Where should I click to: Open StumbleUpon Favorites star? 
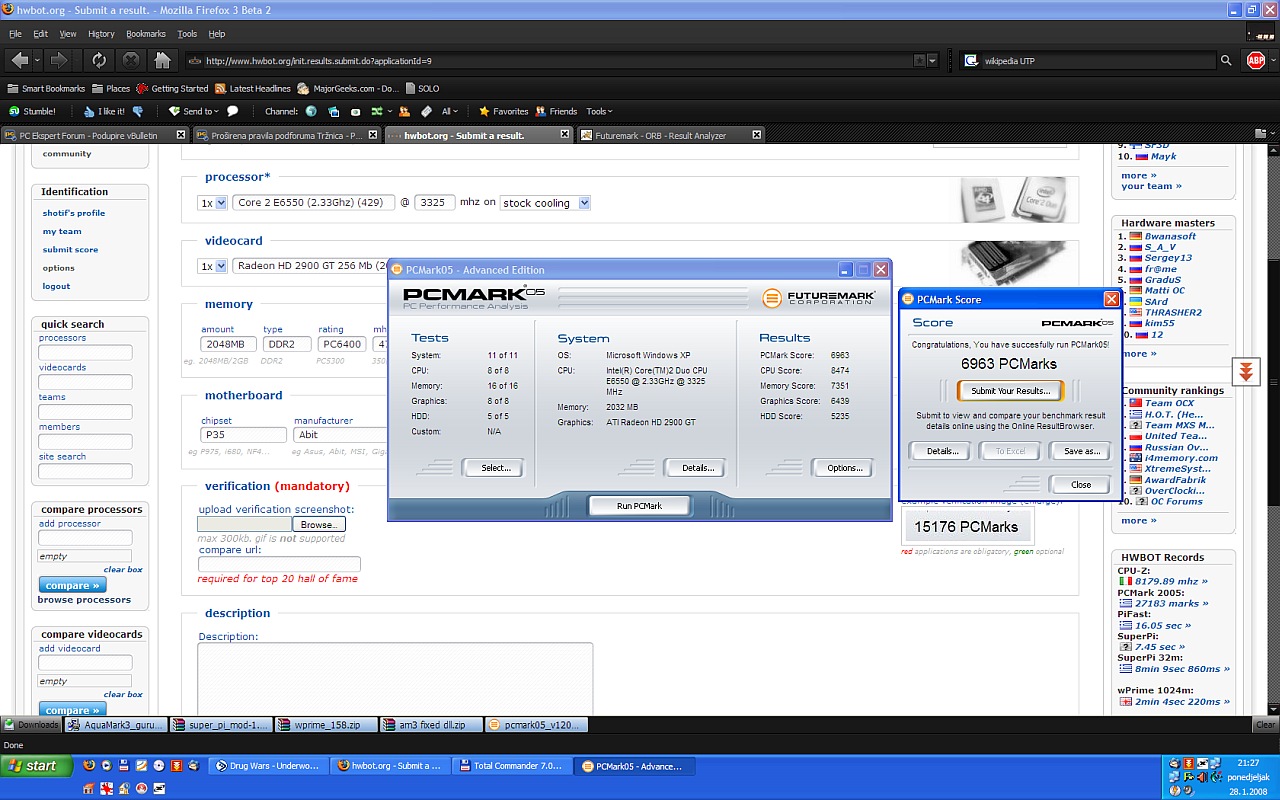503,111
